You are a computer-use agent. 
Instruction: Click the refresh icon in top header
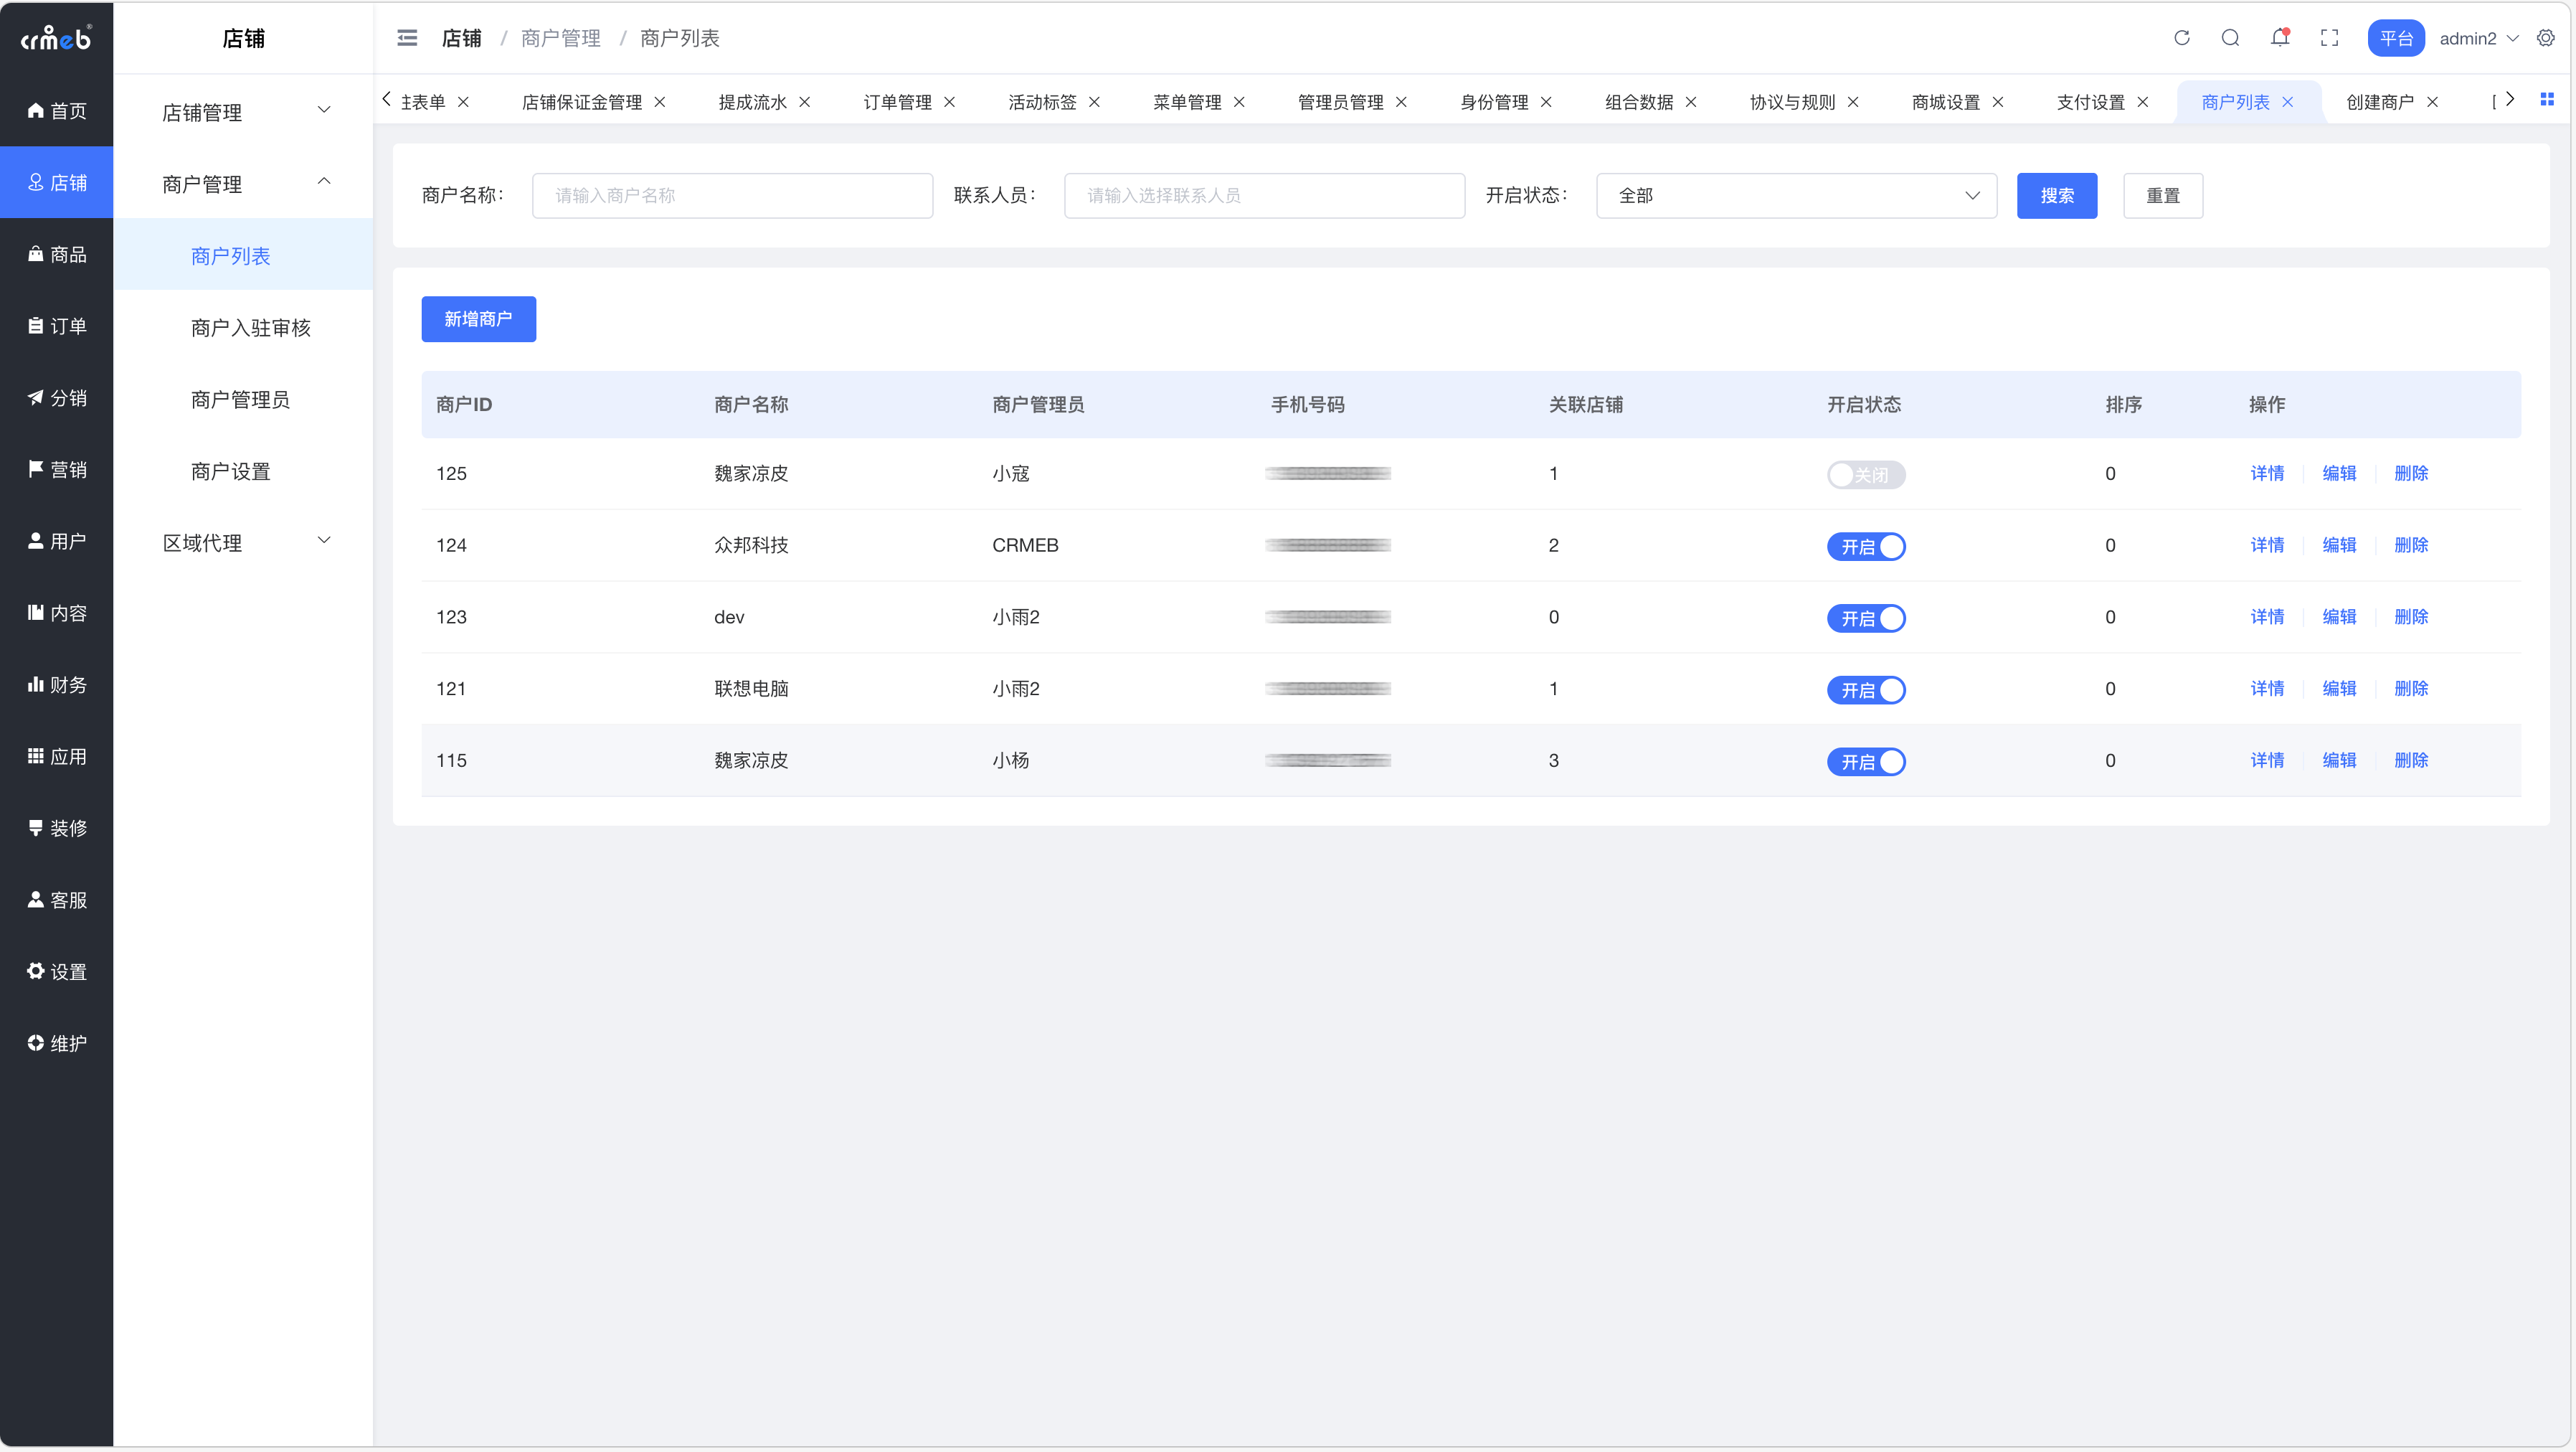point(2181,38)
